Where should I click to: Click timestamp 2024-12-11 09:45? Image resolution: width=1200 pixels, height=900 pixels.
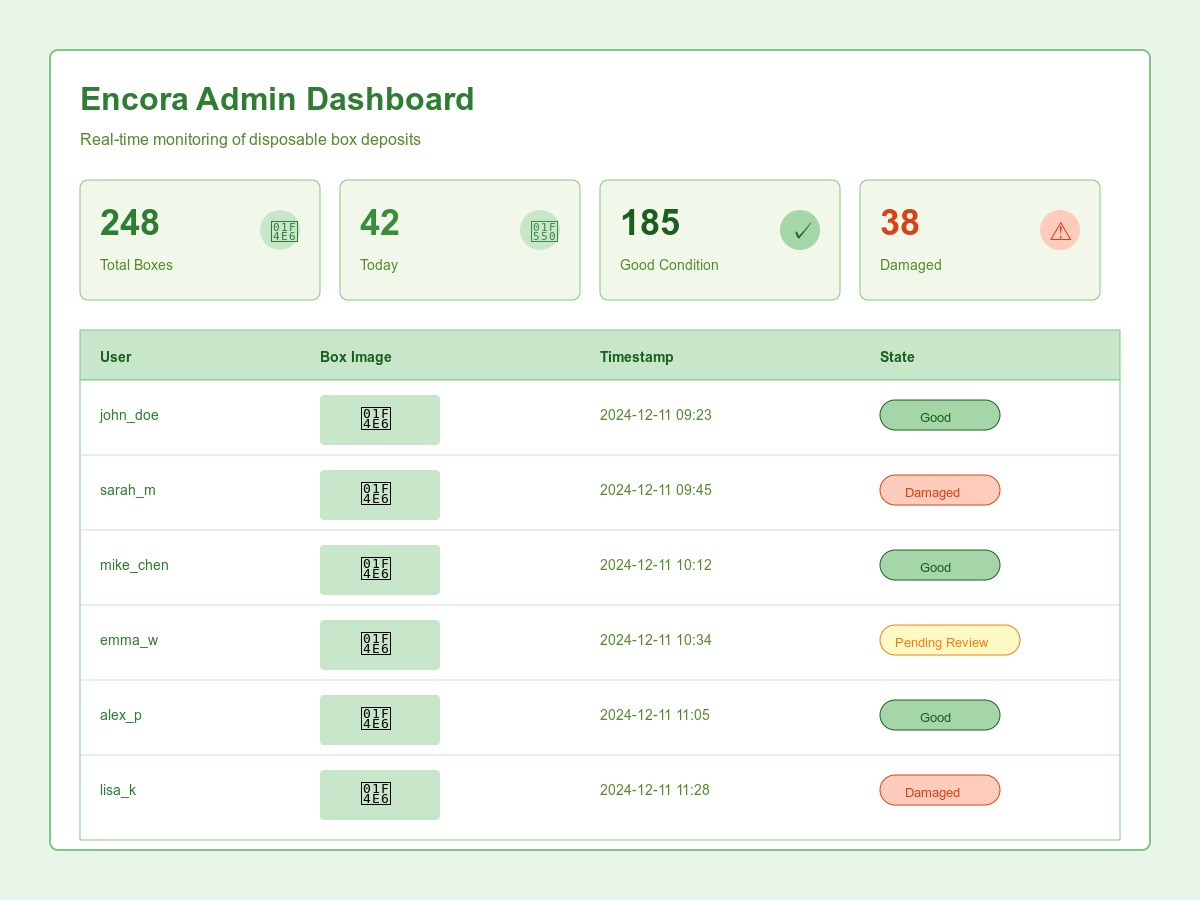pos(656,490)
